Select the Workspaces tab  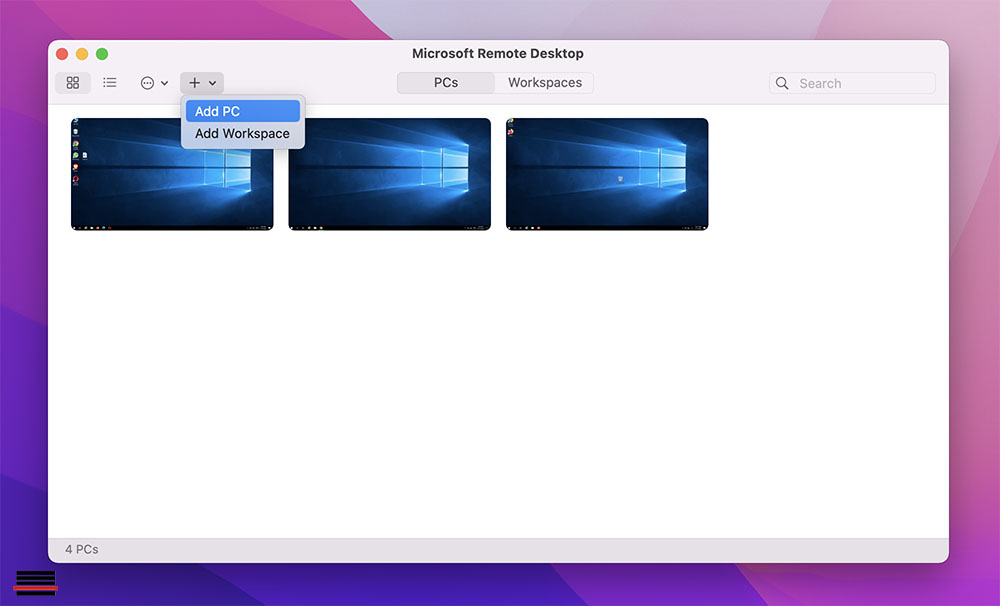[545, 83]
